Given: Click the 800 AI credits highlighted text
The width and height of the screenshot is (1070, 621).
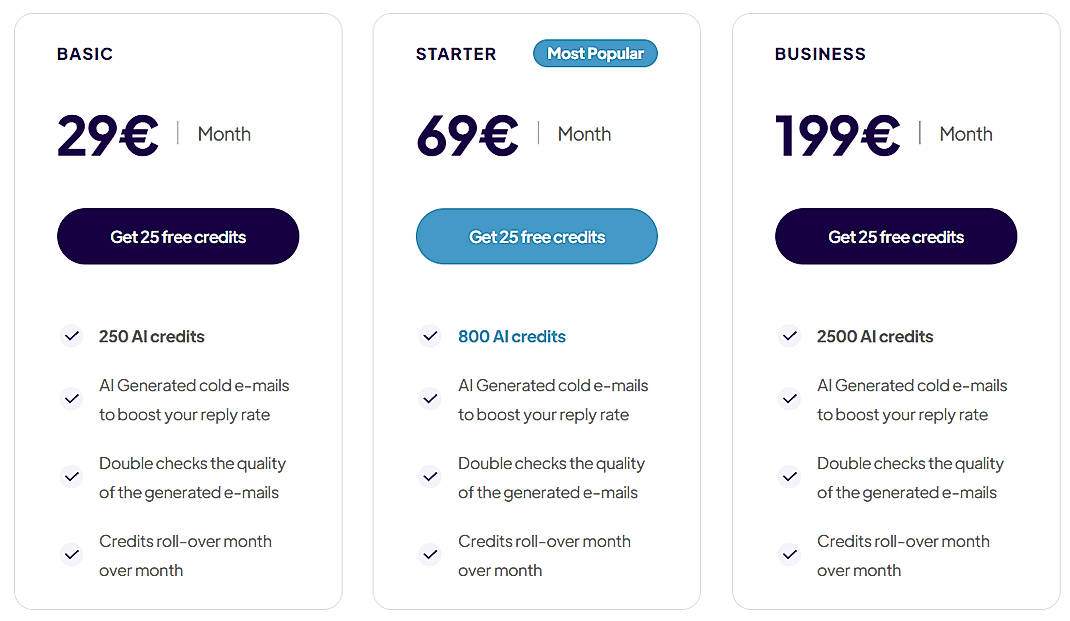Looking at the screenshot, I should pyautogui.click(x=512, y=336).
